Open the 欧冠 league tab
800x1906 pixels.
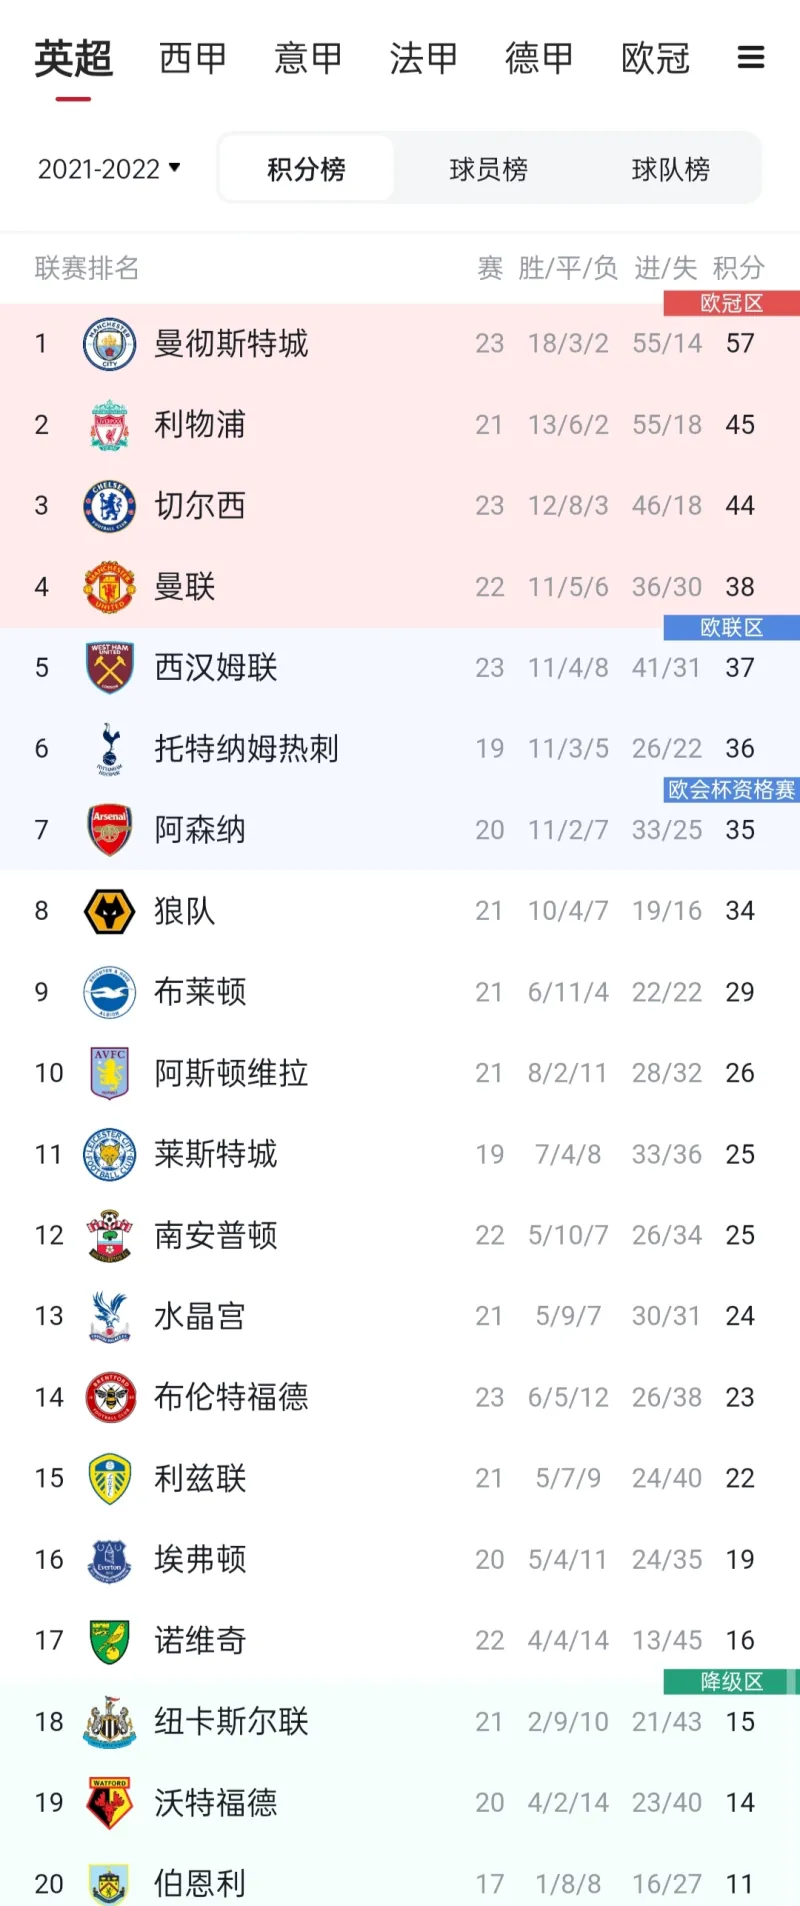(655, 58)
